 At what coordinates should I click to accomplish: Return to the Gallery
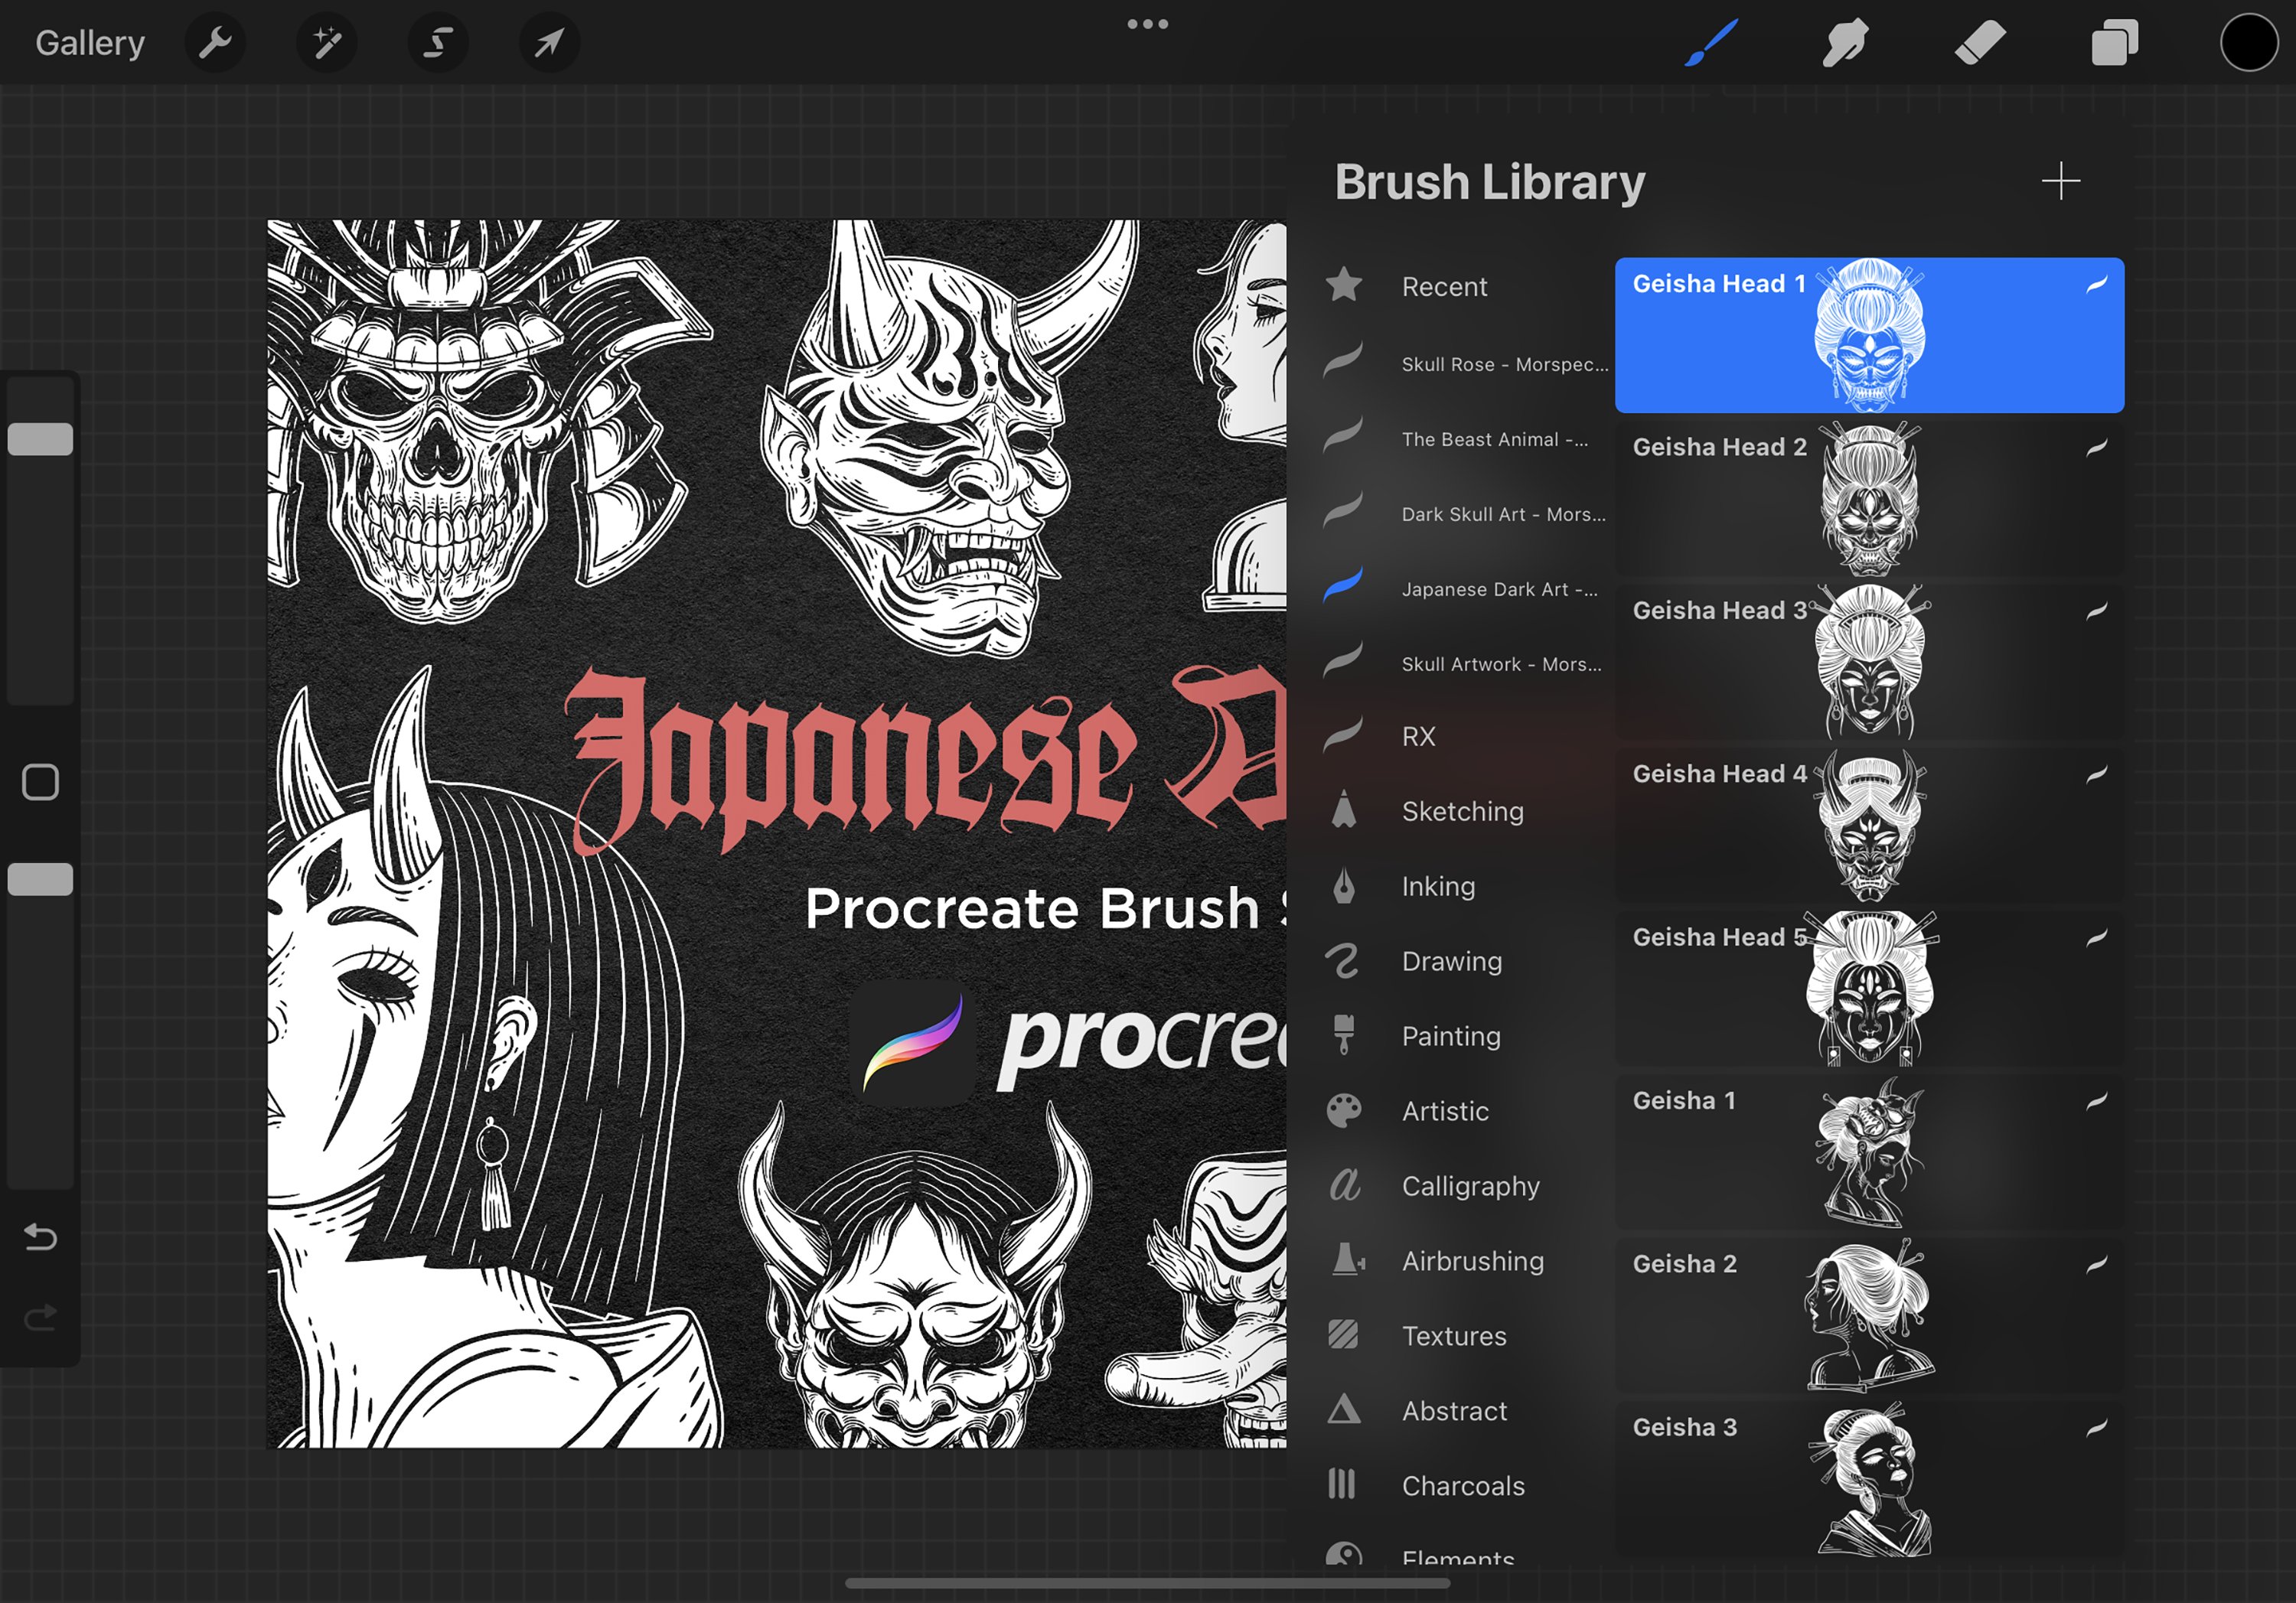(90, 43)
